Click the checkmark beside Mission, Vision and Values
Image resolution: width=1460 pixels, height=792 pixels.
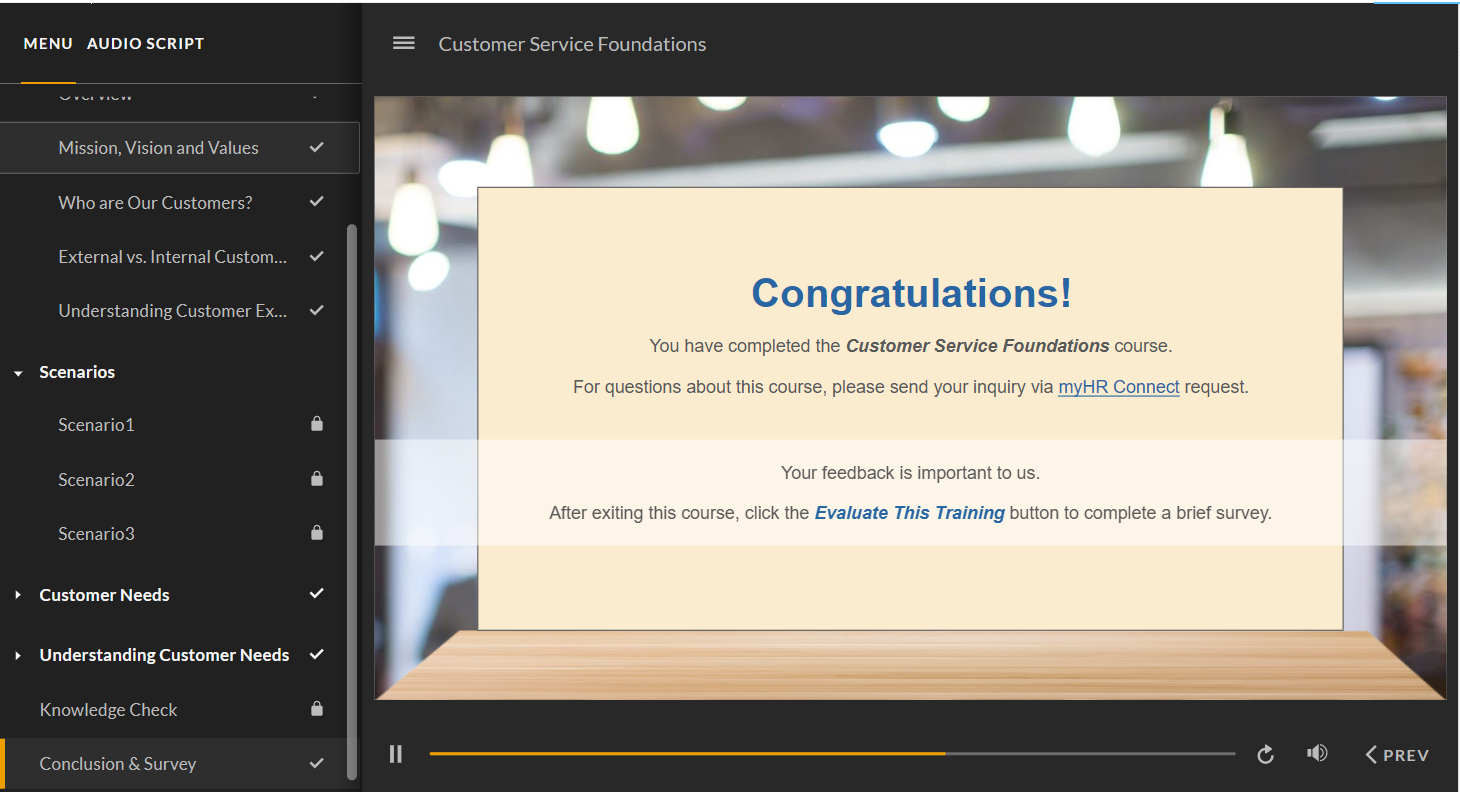[316, 147]
